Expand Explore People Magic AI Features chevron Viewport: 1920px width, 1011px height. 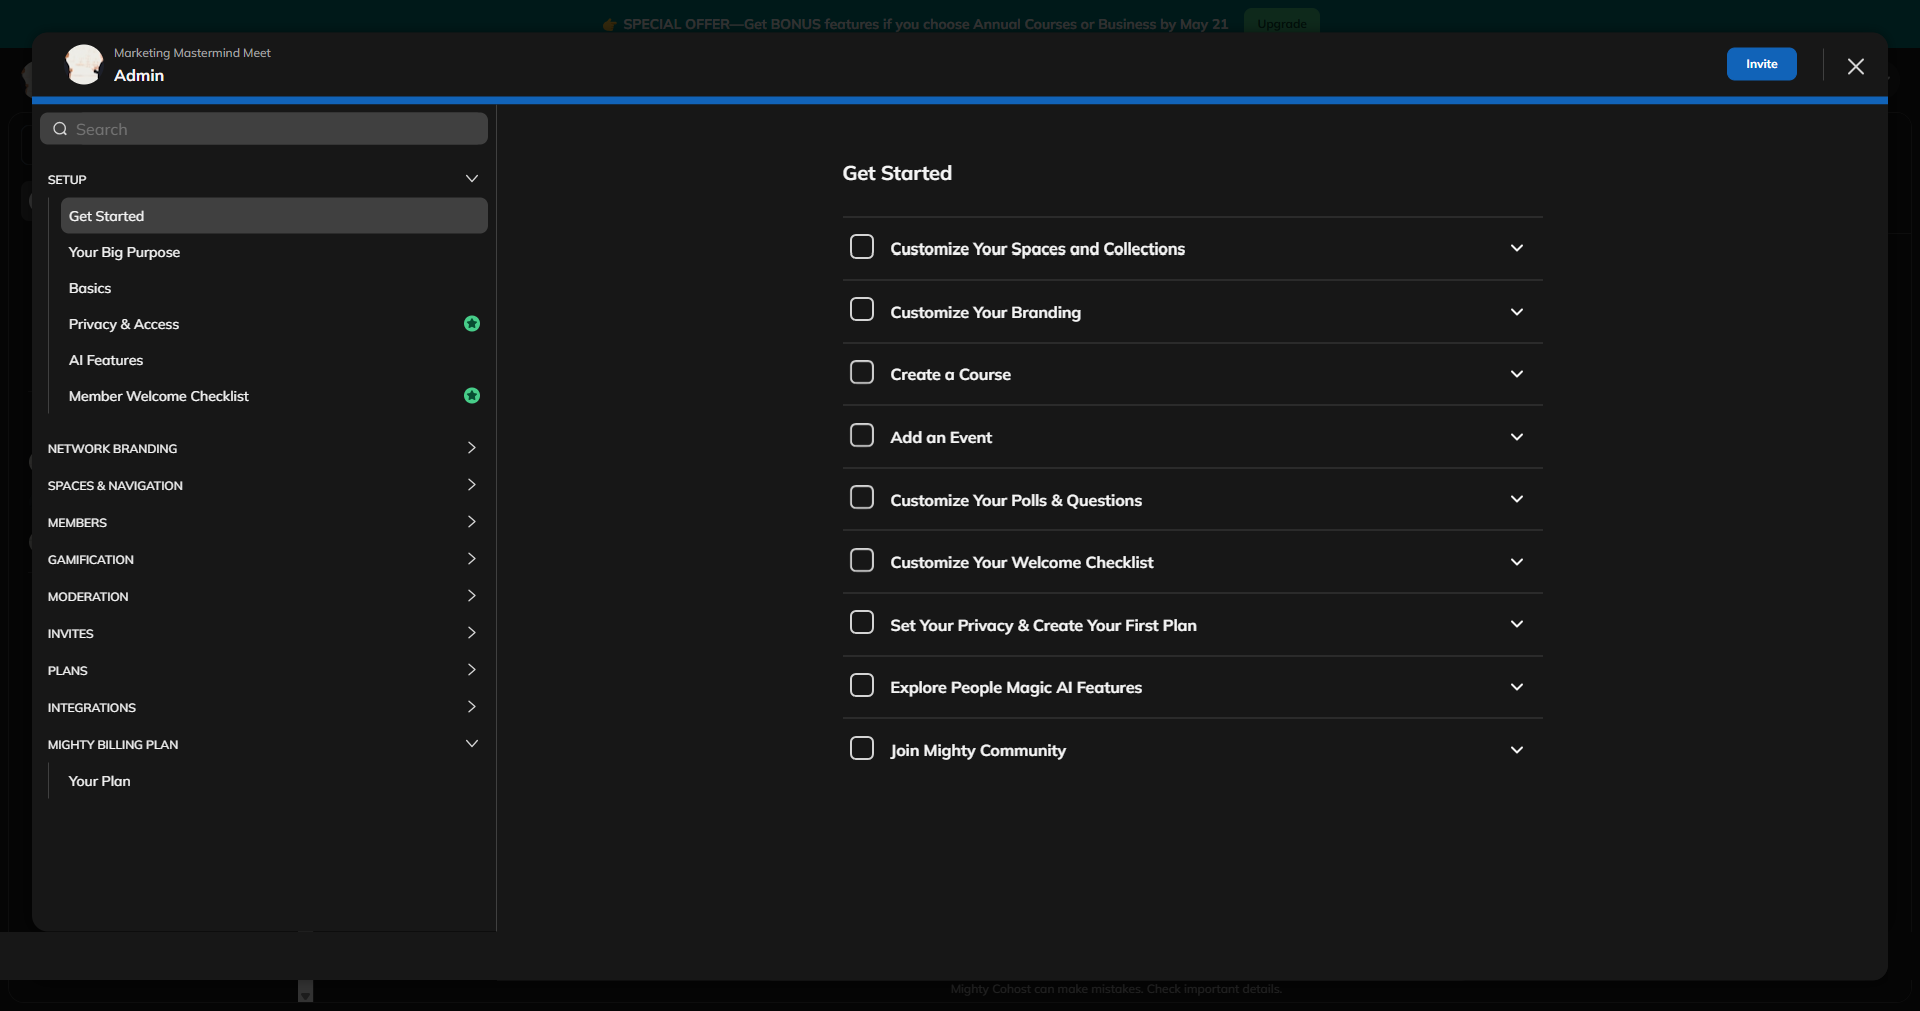tap(1516, 687)
